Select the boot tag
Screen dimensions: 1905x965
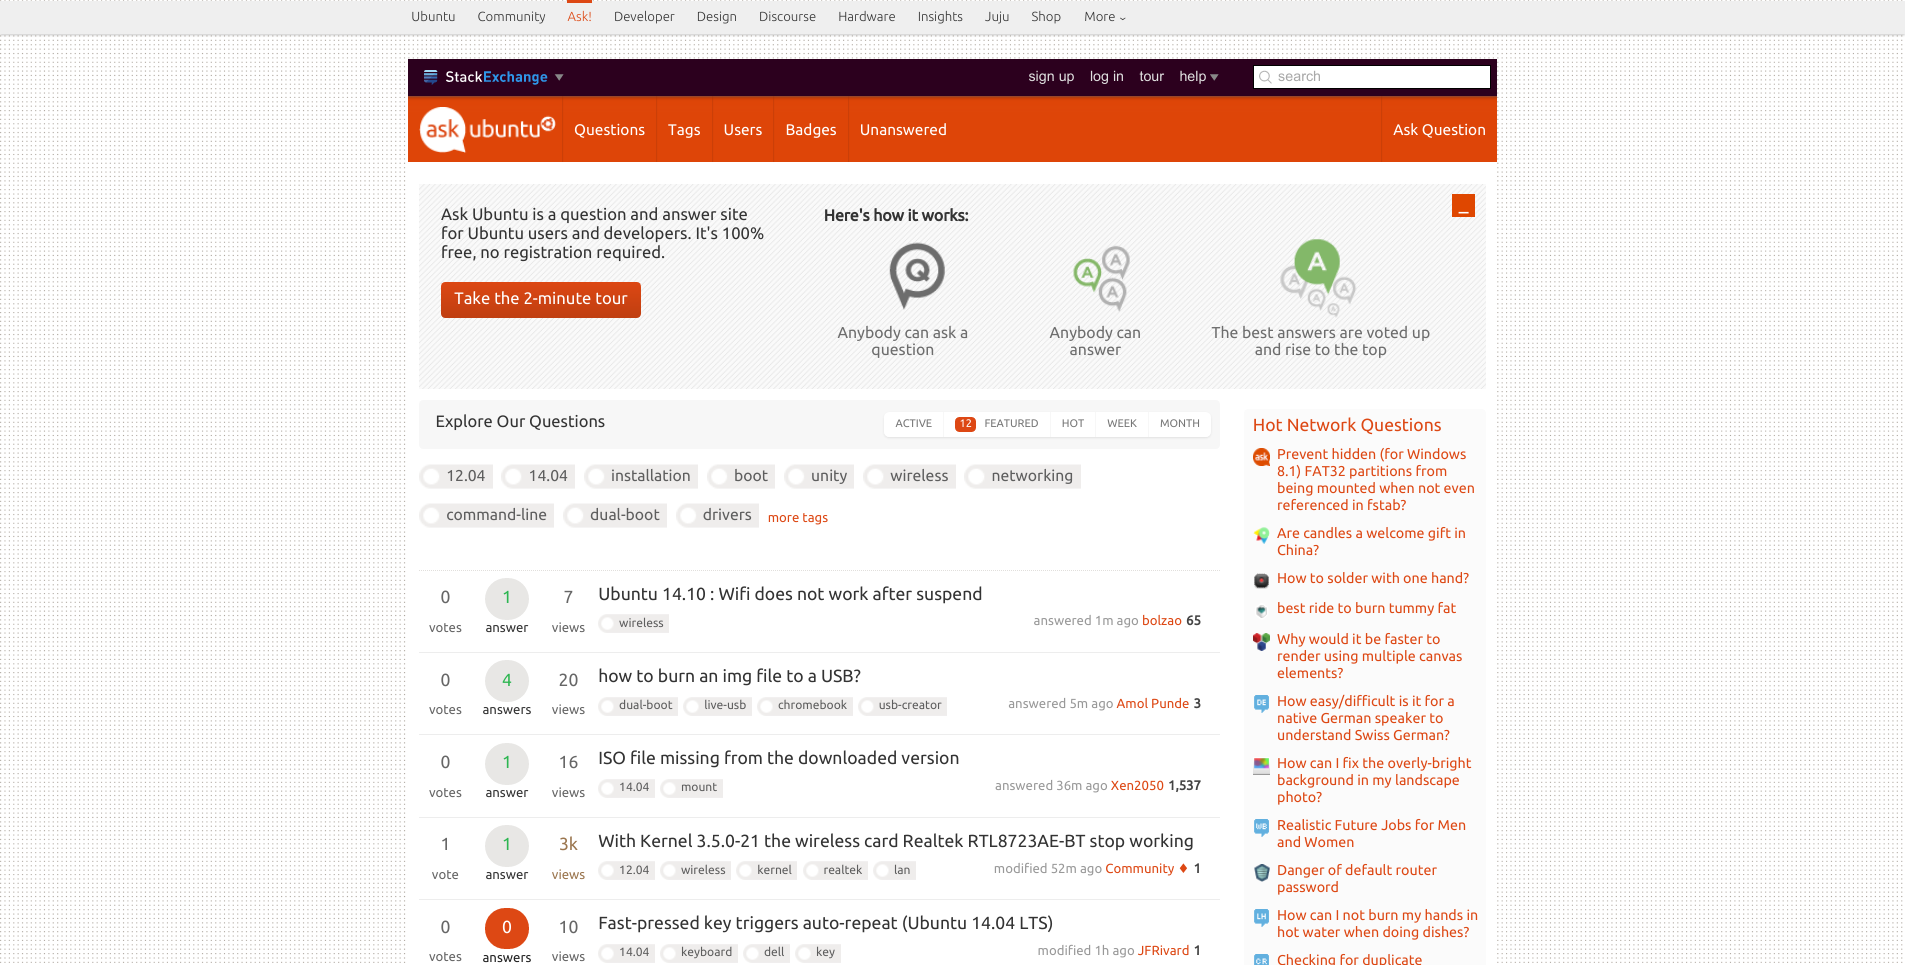point(741,476)
